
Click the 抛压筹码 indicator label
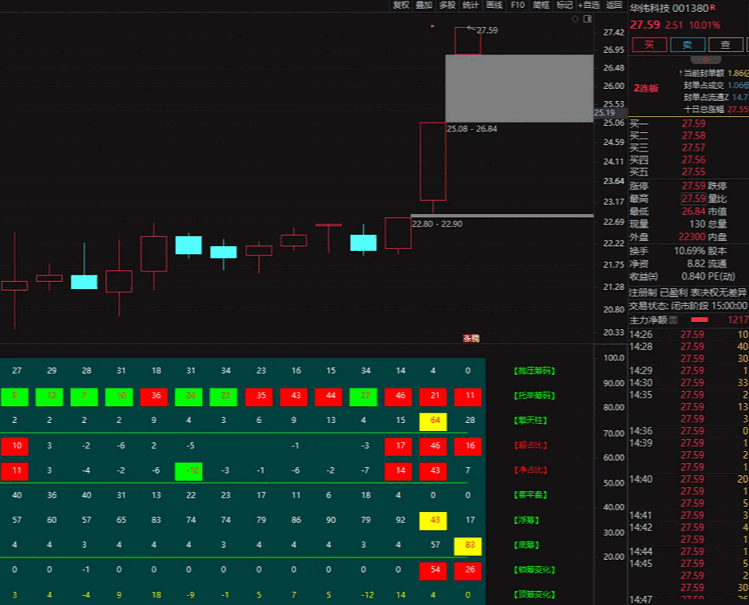coord(535,371)
